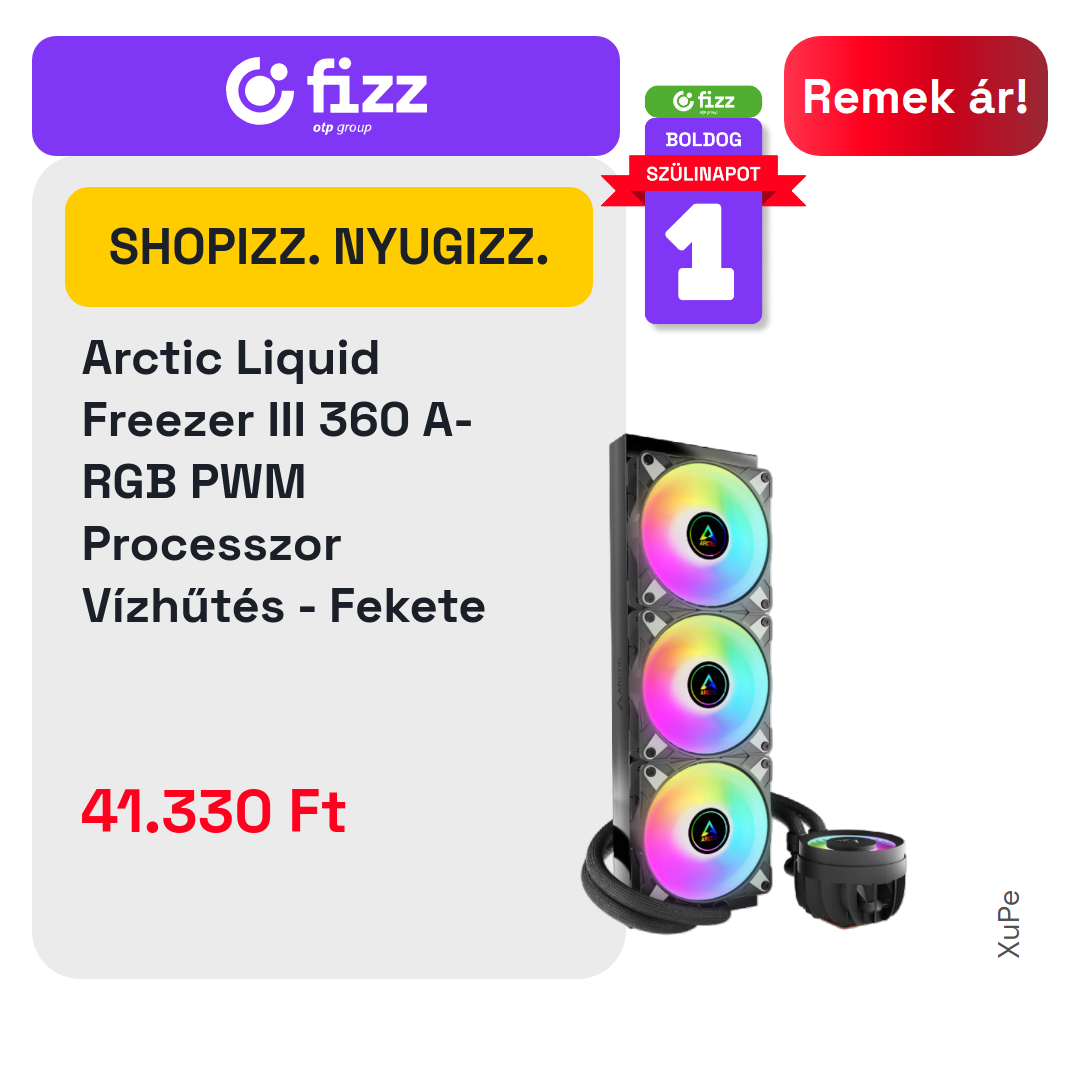
Task: Click the fizz circular logo icon
Action: click(260, 91)
